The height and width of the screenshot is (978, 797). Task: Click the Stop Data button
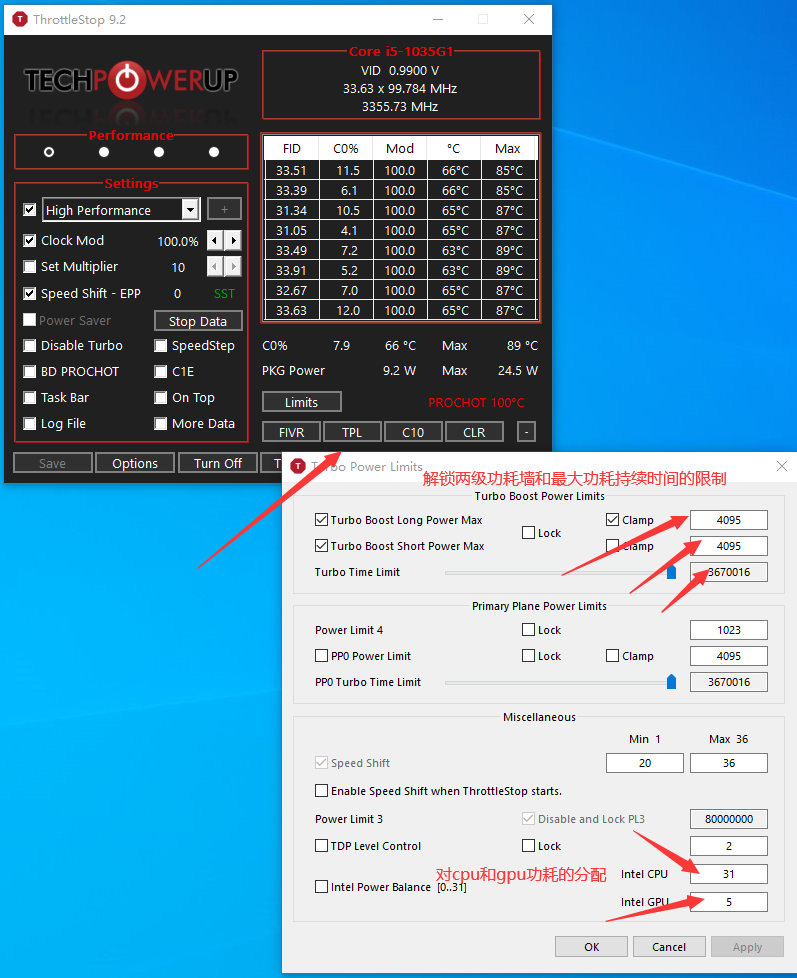point(198,321)
